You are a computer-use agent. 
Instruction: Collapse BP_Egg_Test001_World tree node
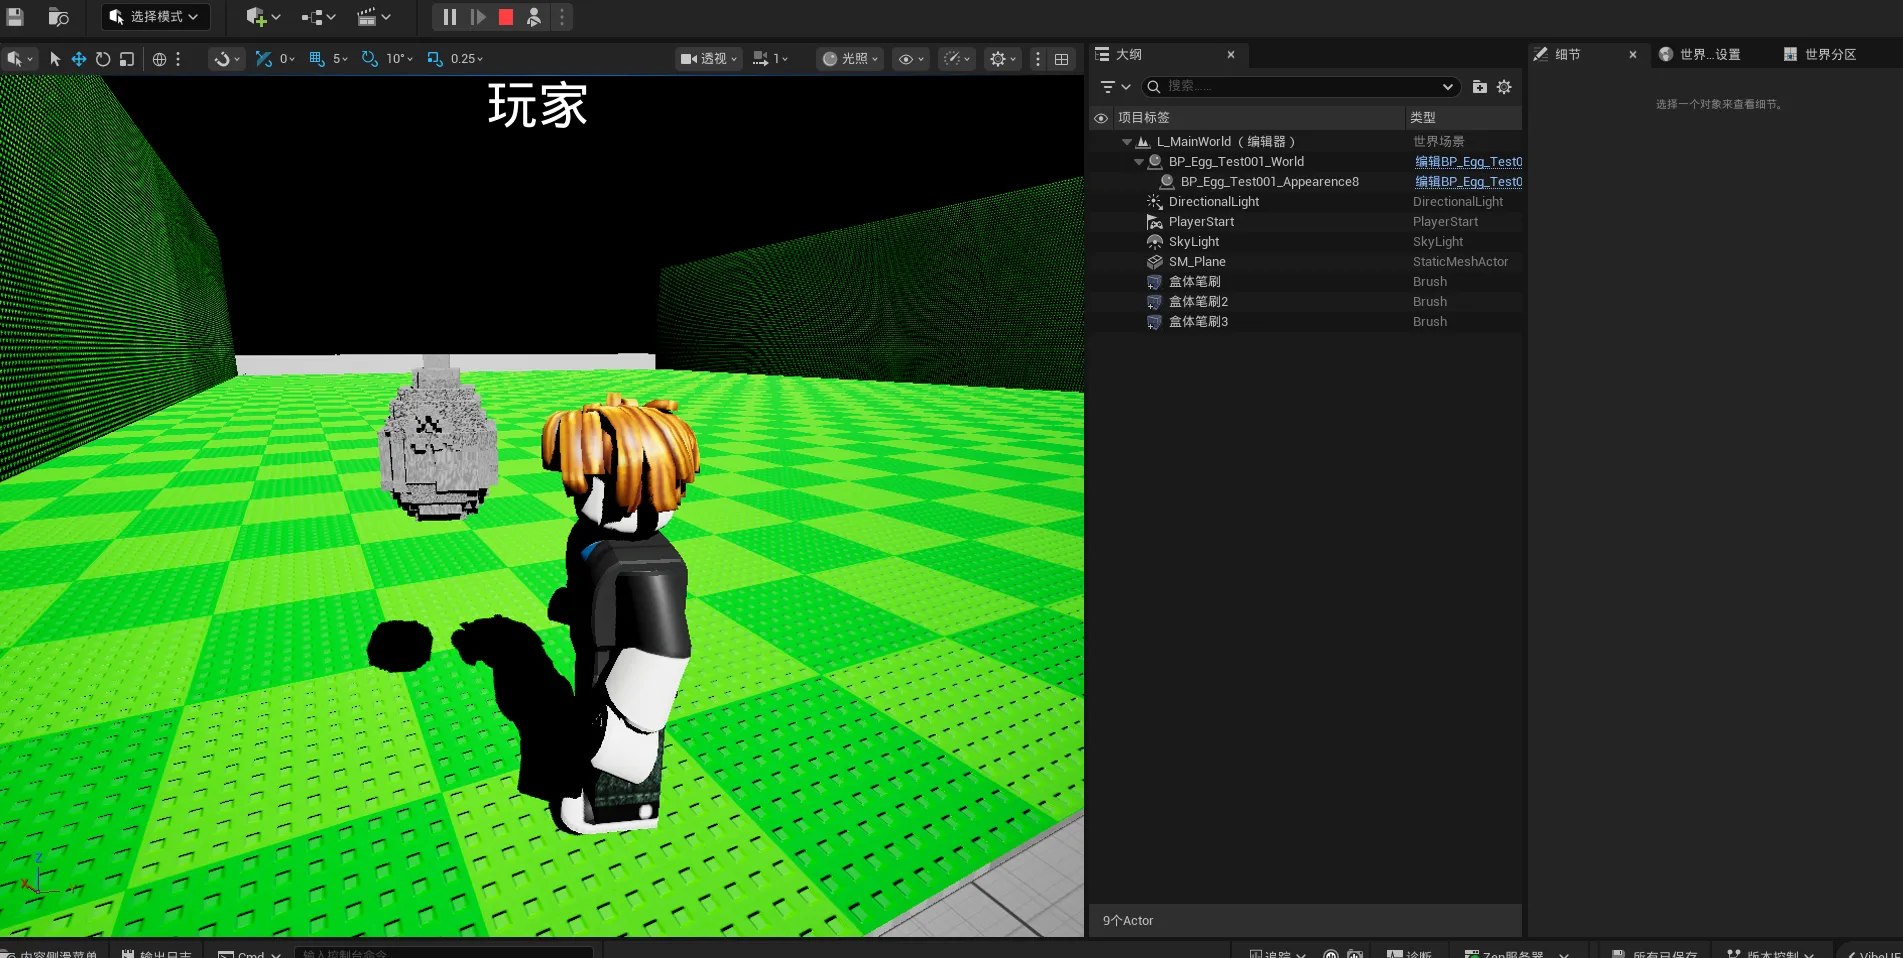pyautogui.click(x=1139, y=162)
